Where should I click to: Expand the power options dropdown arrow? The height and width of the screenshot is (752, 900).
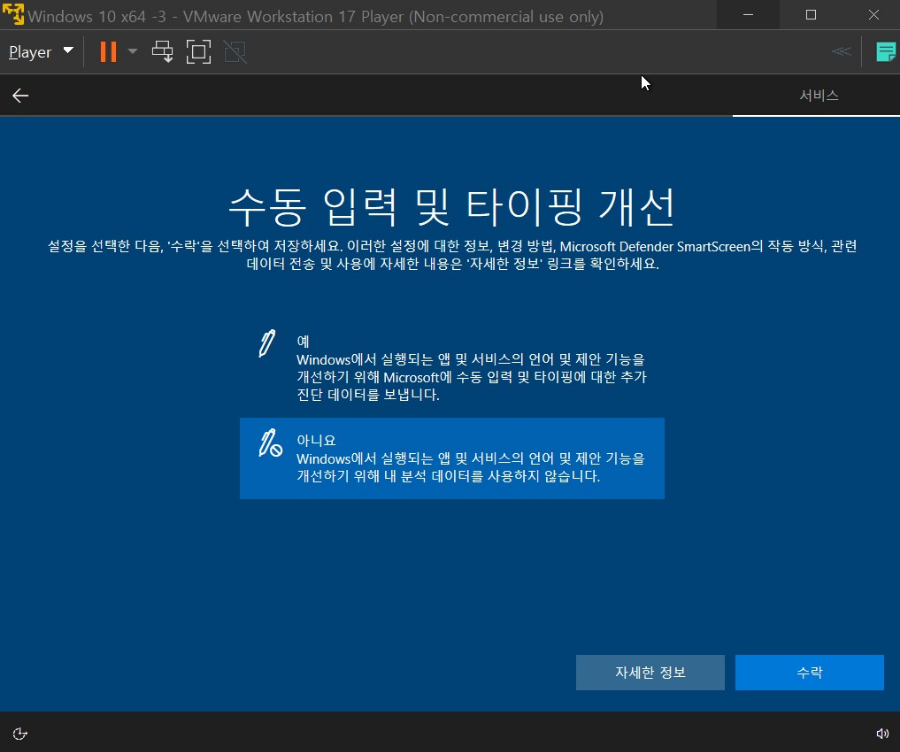click(x=133, y=52)
